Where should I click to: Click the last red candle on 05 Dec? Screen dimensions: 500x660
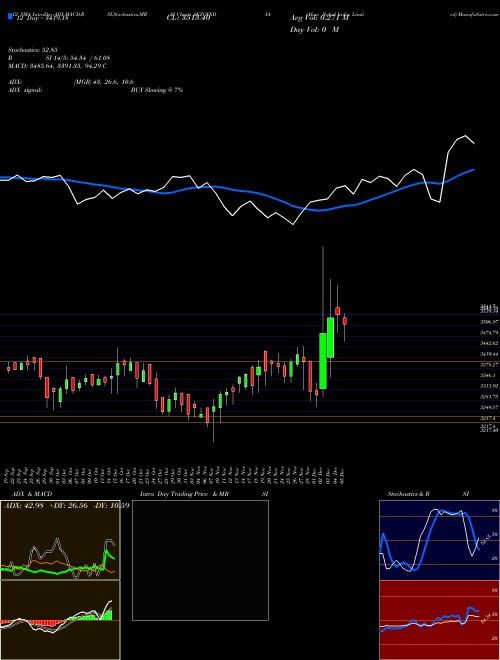tap(345, 321)
